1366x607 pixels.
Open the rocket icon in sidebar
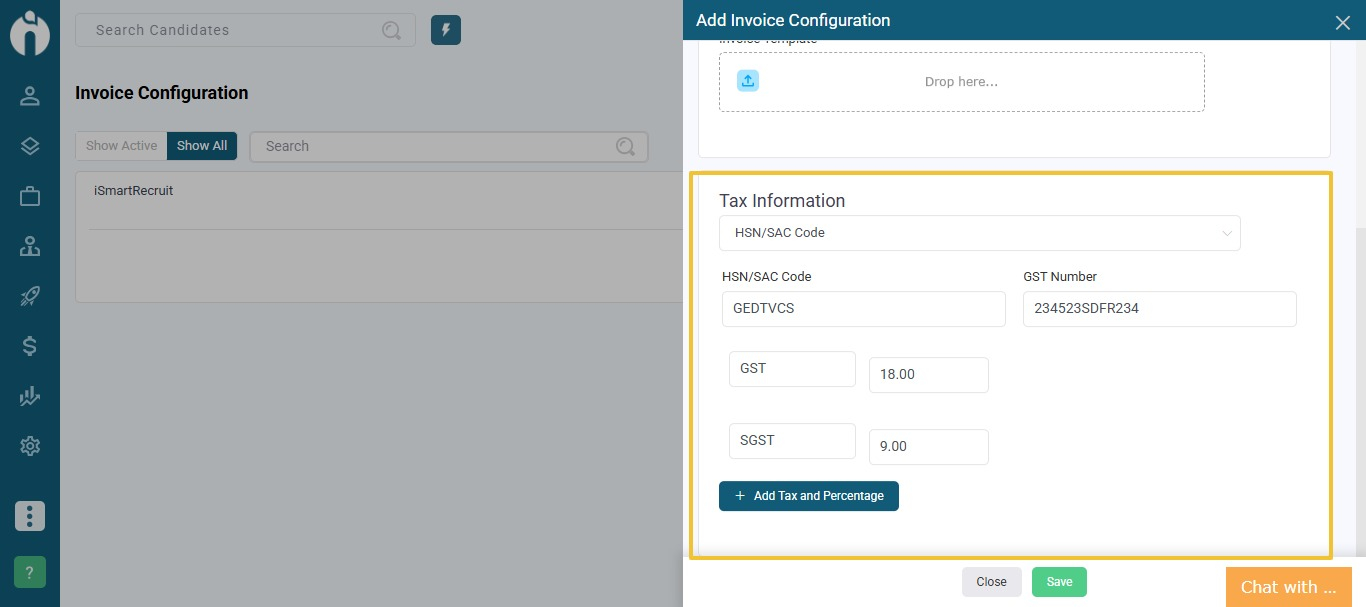[x=30, y=296]
